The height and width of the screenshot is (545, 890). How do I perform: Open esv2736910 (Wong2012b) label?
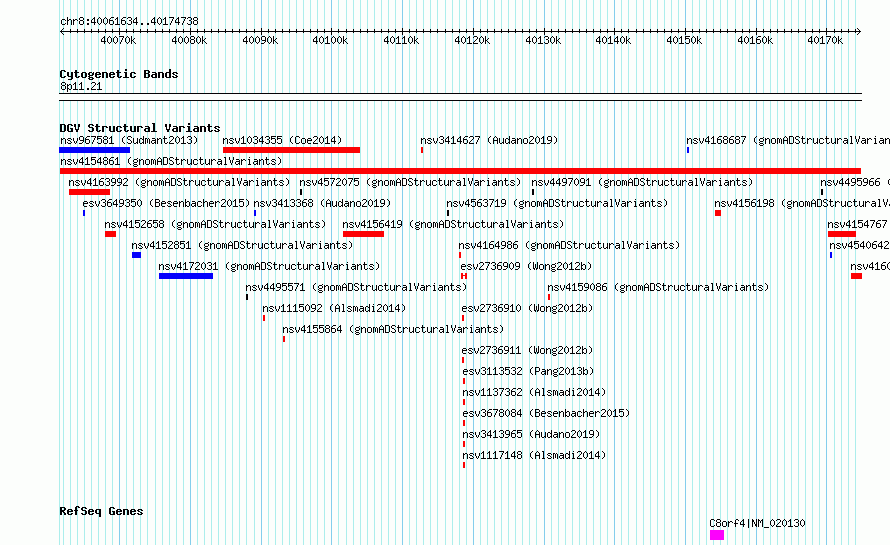[527, 308]
